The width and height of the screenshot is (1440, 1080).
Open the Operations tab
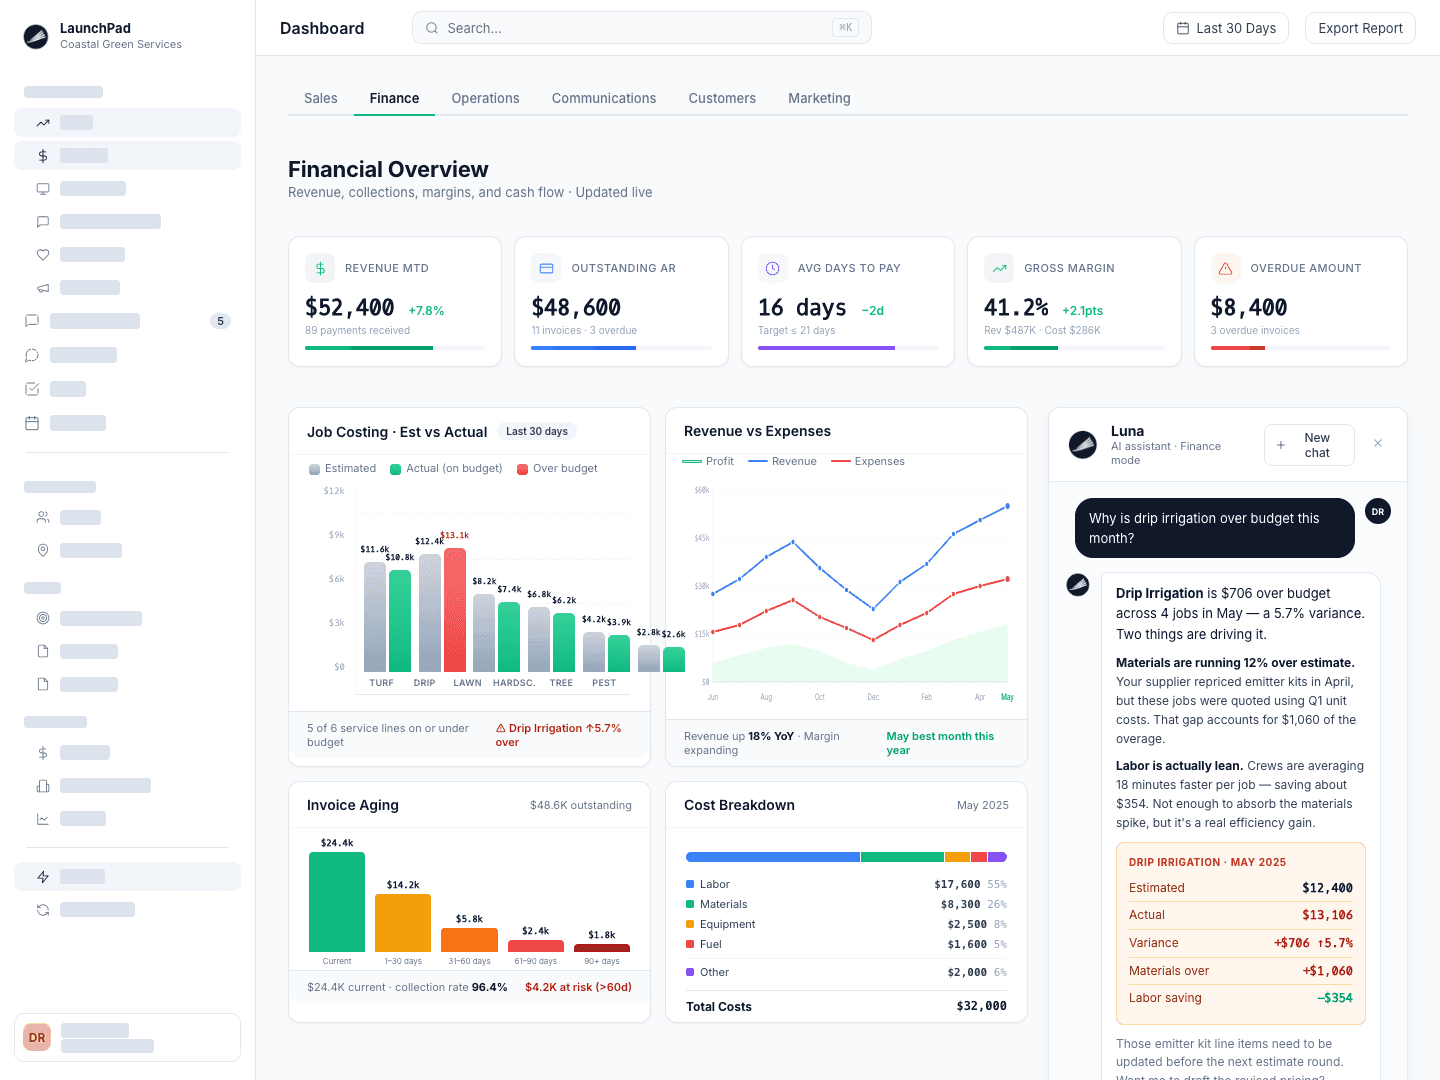[x=485, y=98]
